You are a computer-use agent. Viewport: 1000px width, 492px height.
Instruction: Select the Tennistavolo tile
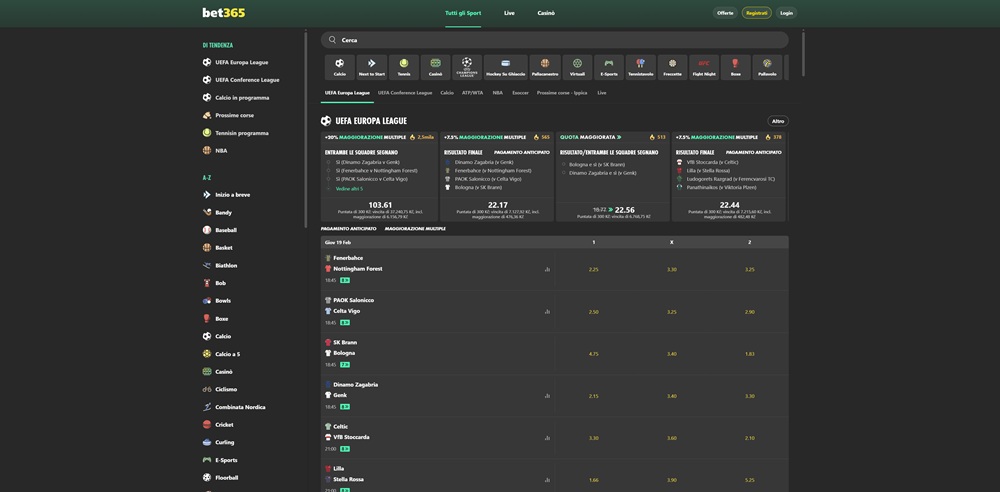pos(641,67)
